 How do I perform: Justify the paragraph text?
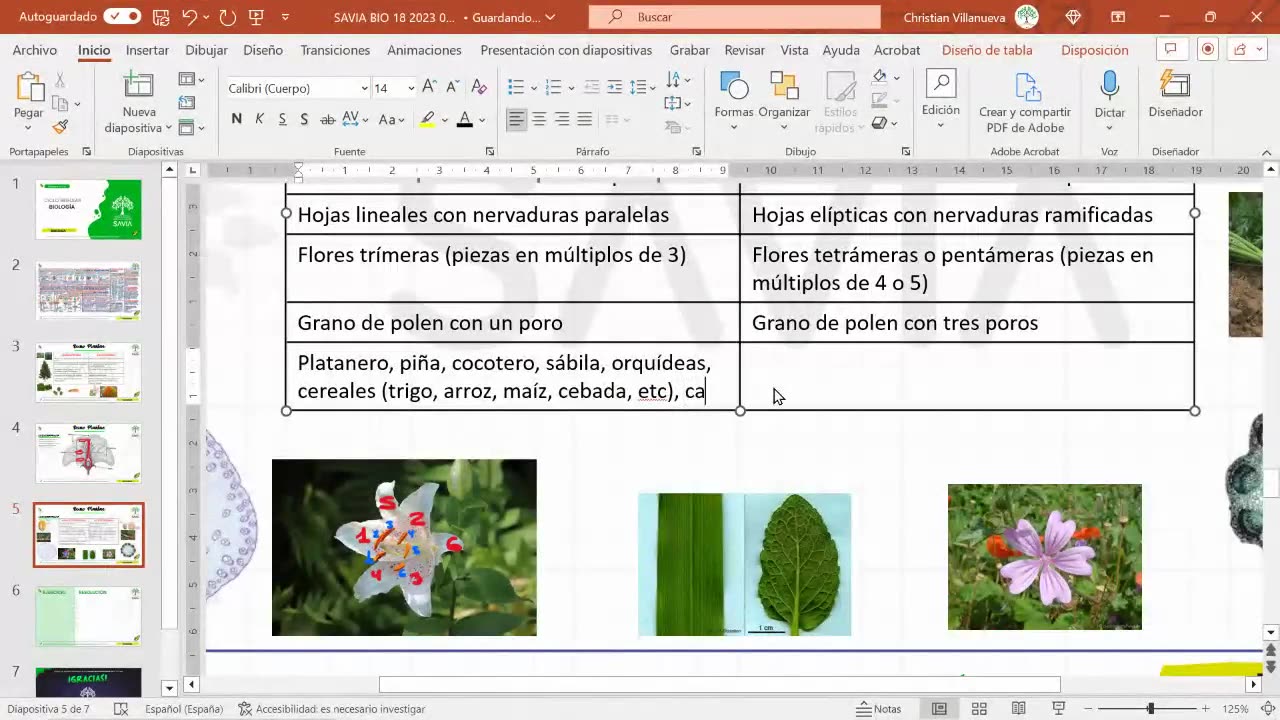585,119
